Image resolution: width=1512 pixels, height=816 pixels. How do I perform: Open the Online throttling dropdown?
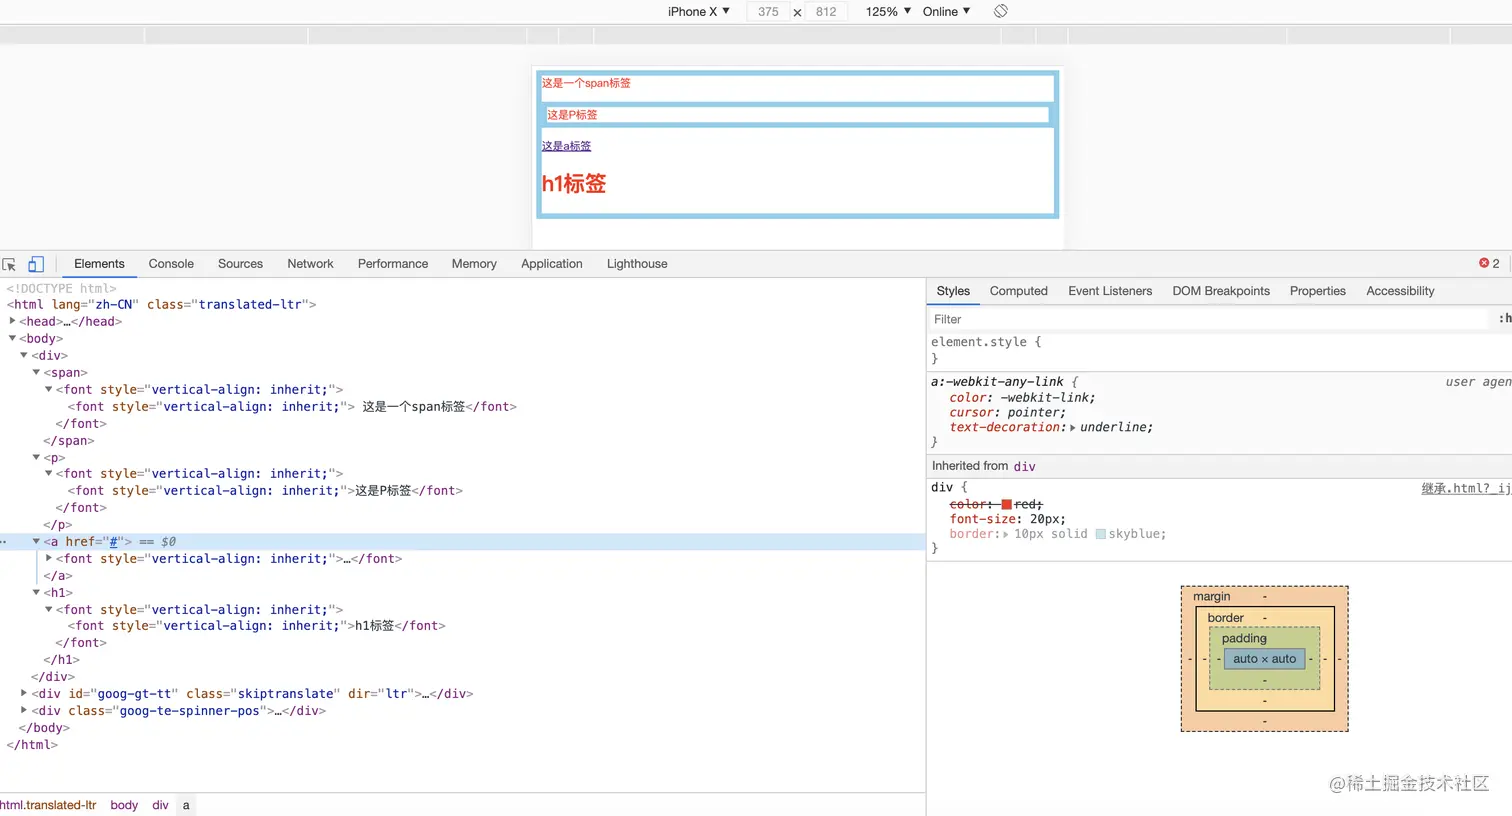[946, 11]
